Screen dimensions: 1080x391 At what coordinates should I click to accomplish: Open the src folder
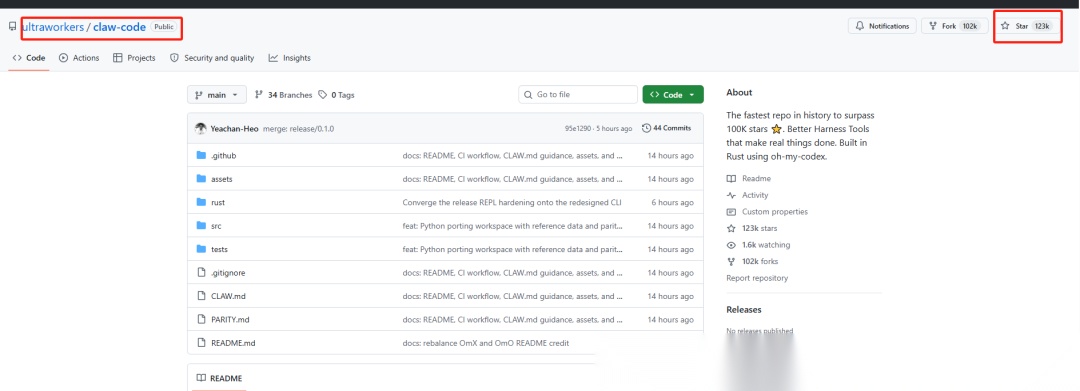[x=216, y=226]
